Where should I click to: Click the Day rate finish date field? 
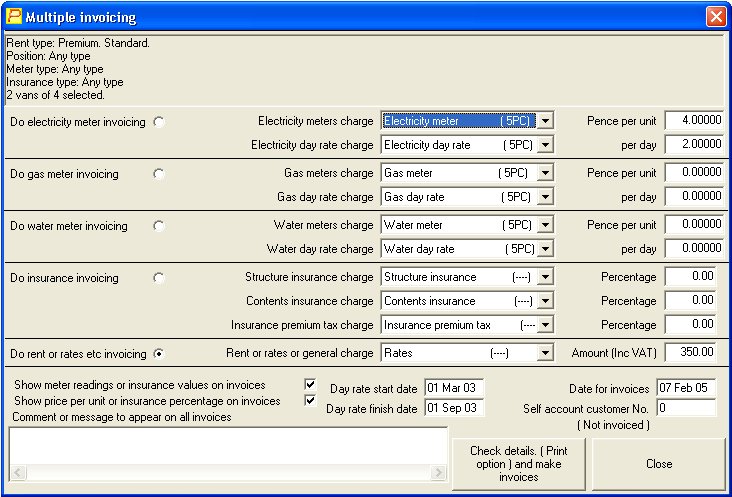click(x=454, y=408)
